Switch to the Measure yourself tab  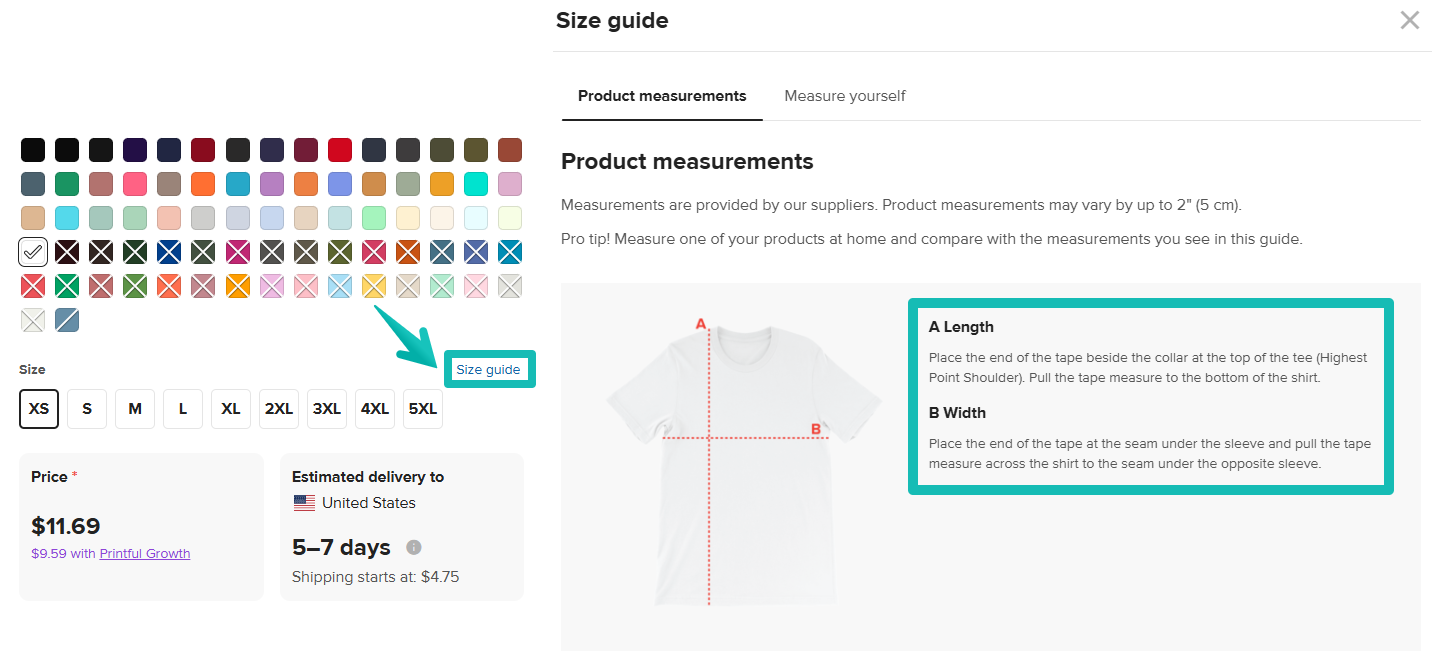coord(844,96)
